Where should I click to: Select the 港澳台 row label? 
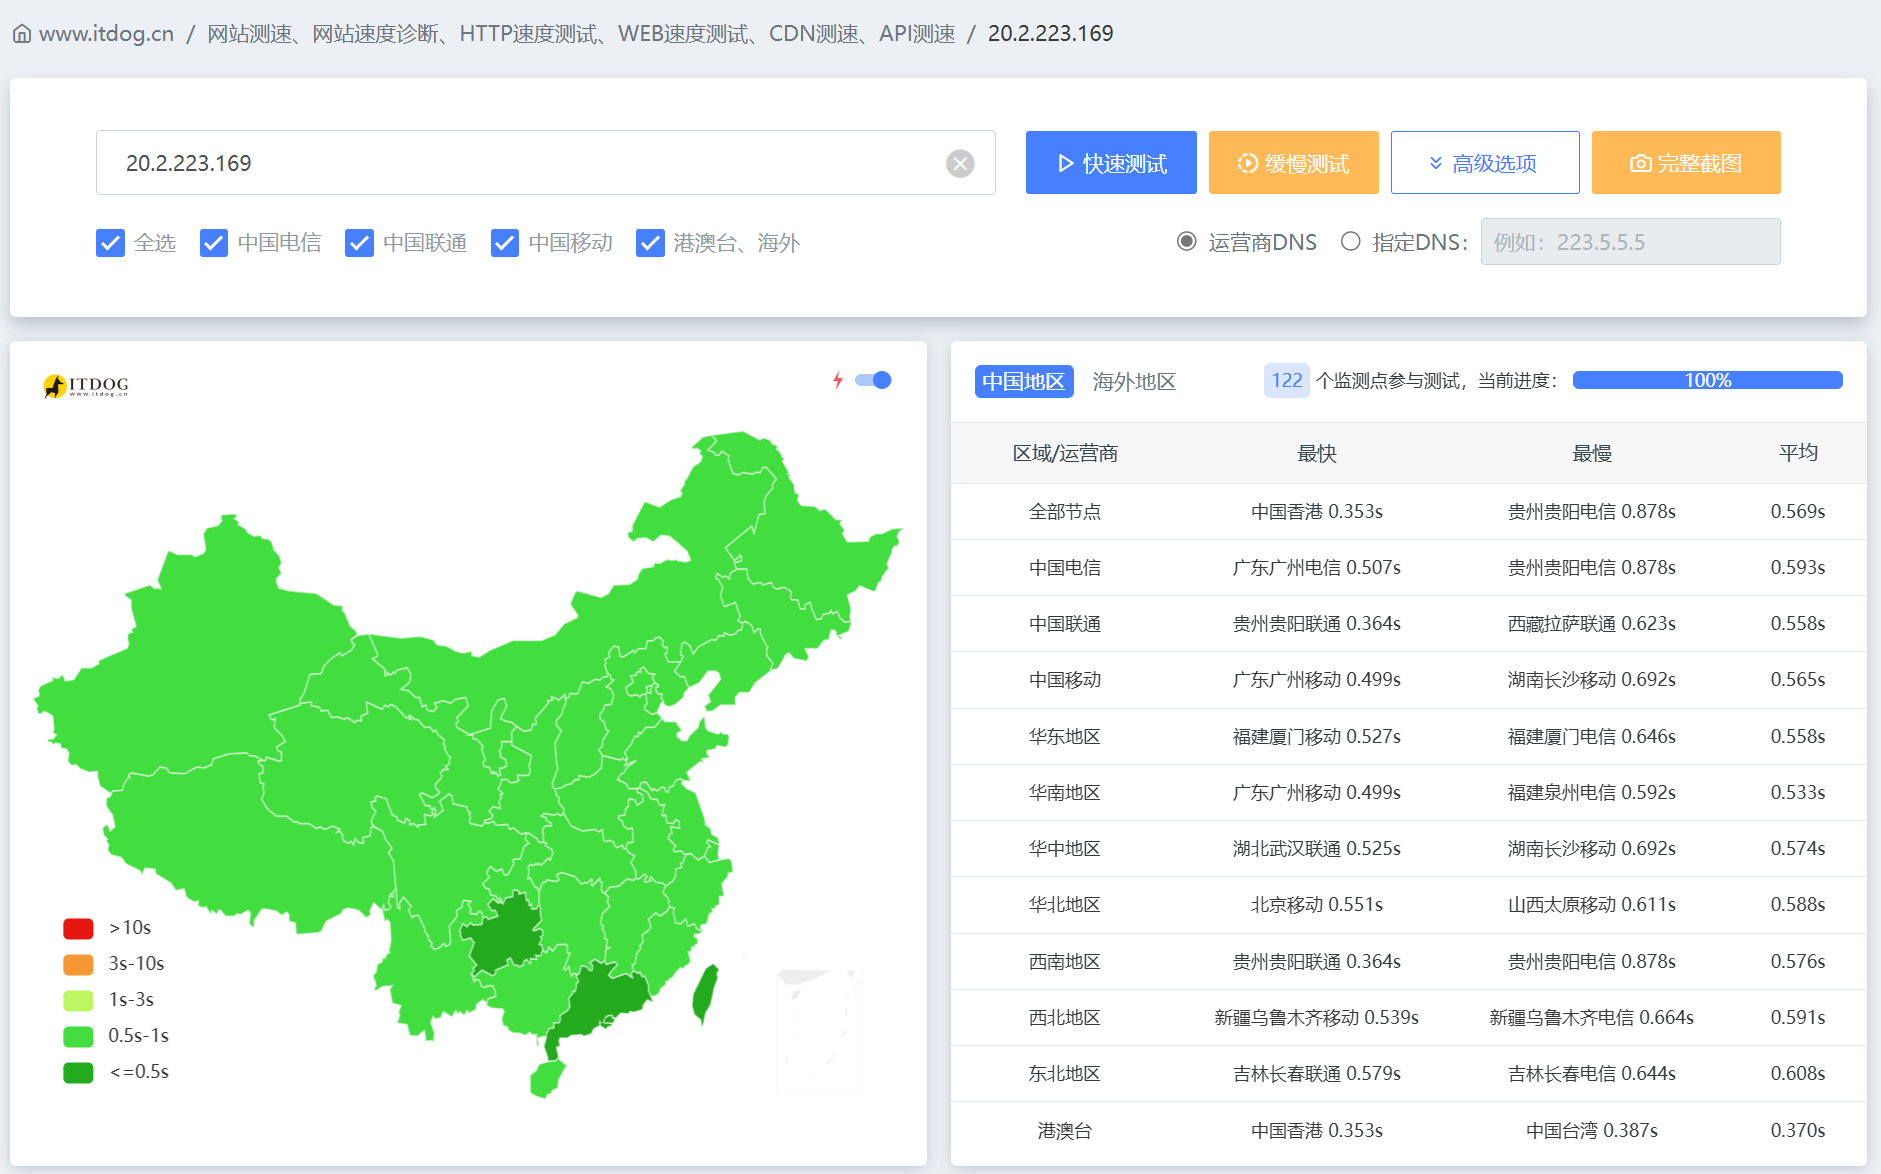click(x=1065, y=1131)
